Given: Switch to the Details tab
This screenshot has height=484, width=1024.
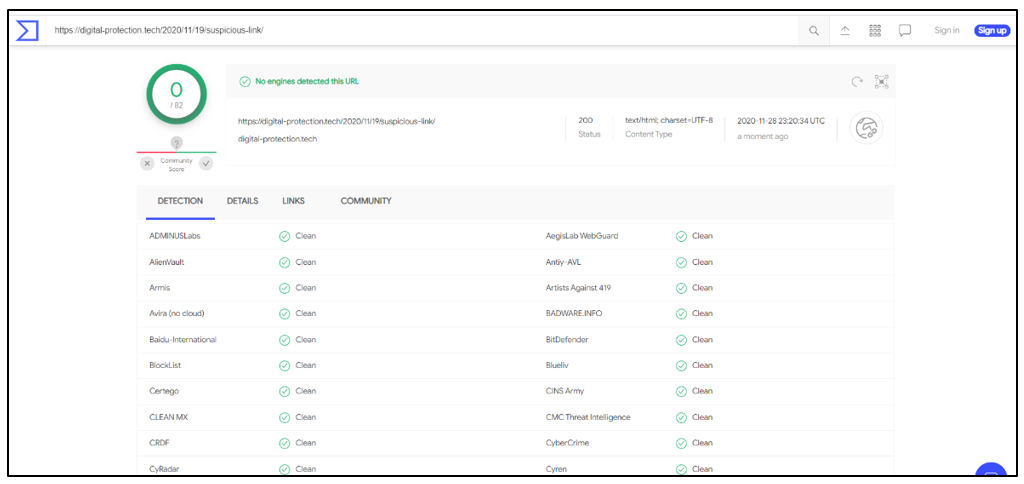Looking at the screenshot, I should click(242, 201).
